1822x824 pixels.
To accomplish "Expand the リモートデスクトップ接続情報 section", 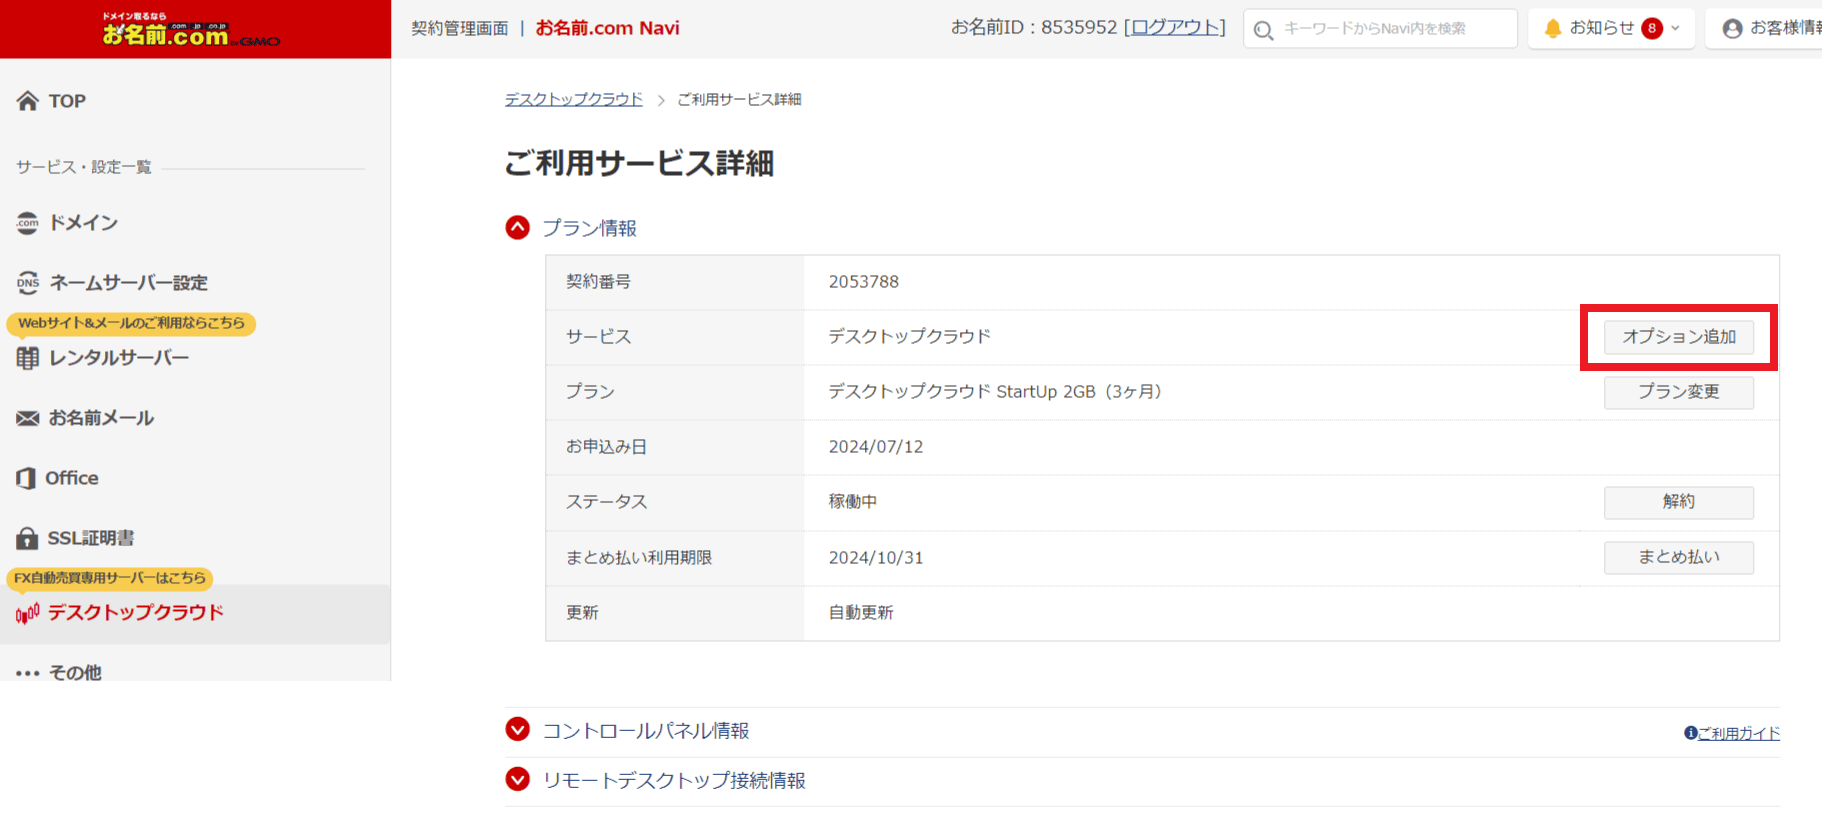I will click(517, 779).
